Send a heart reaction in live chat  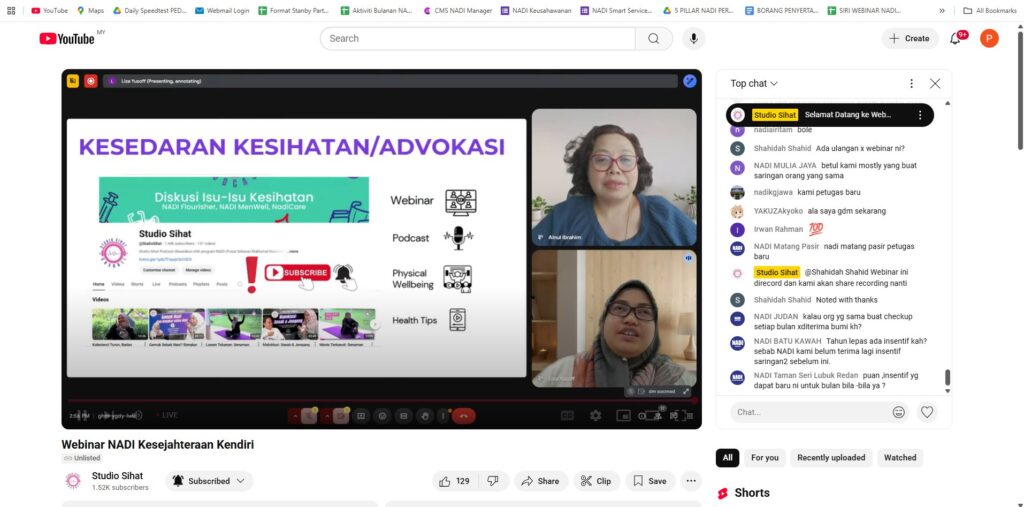click(927, 412)
